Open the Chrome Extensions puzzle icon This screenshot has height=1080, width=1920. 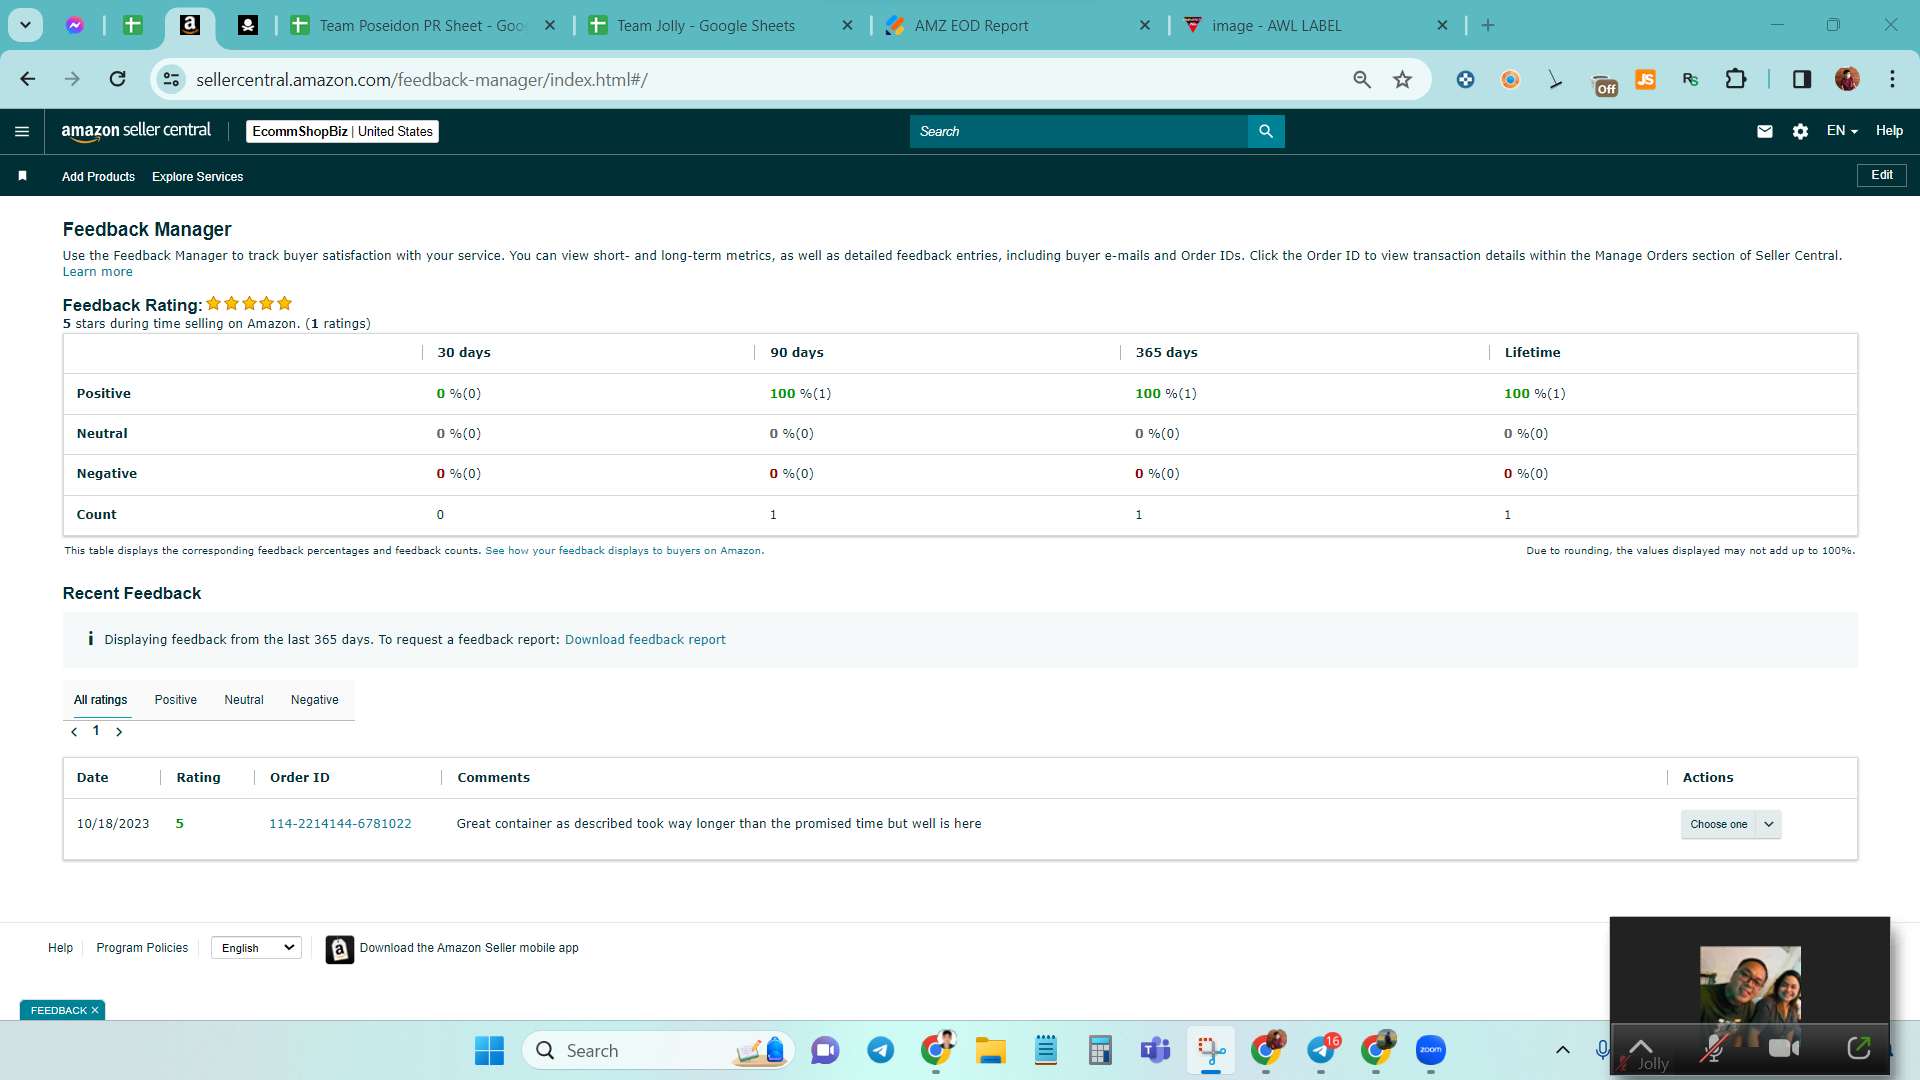click(1736, 79)
